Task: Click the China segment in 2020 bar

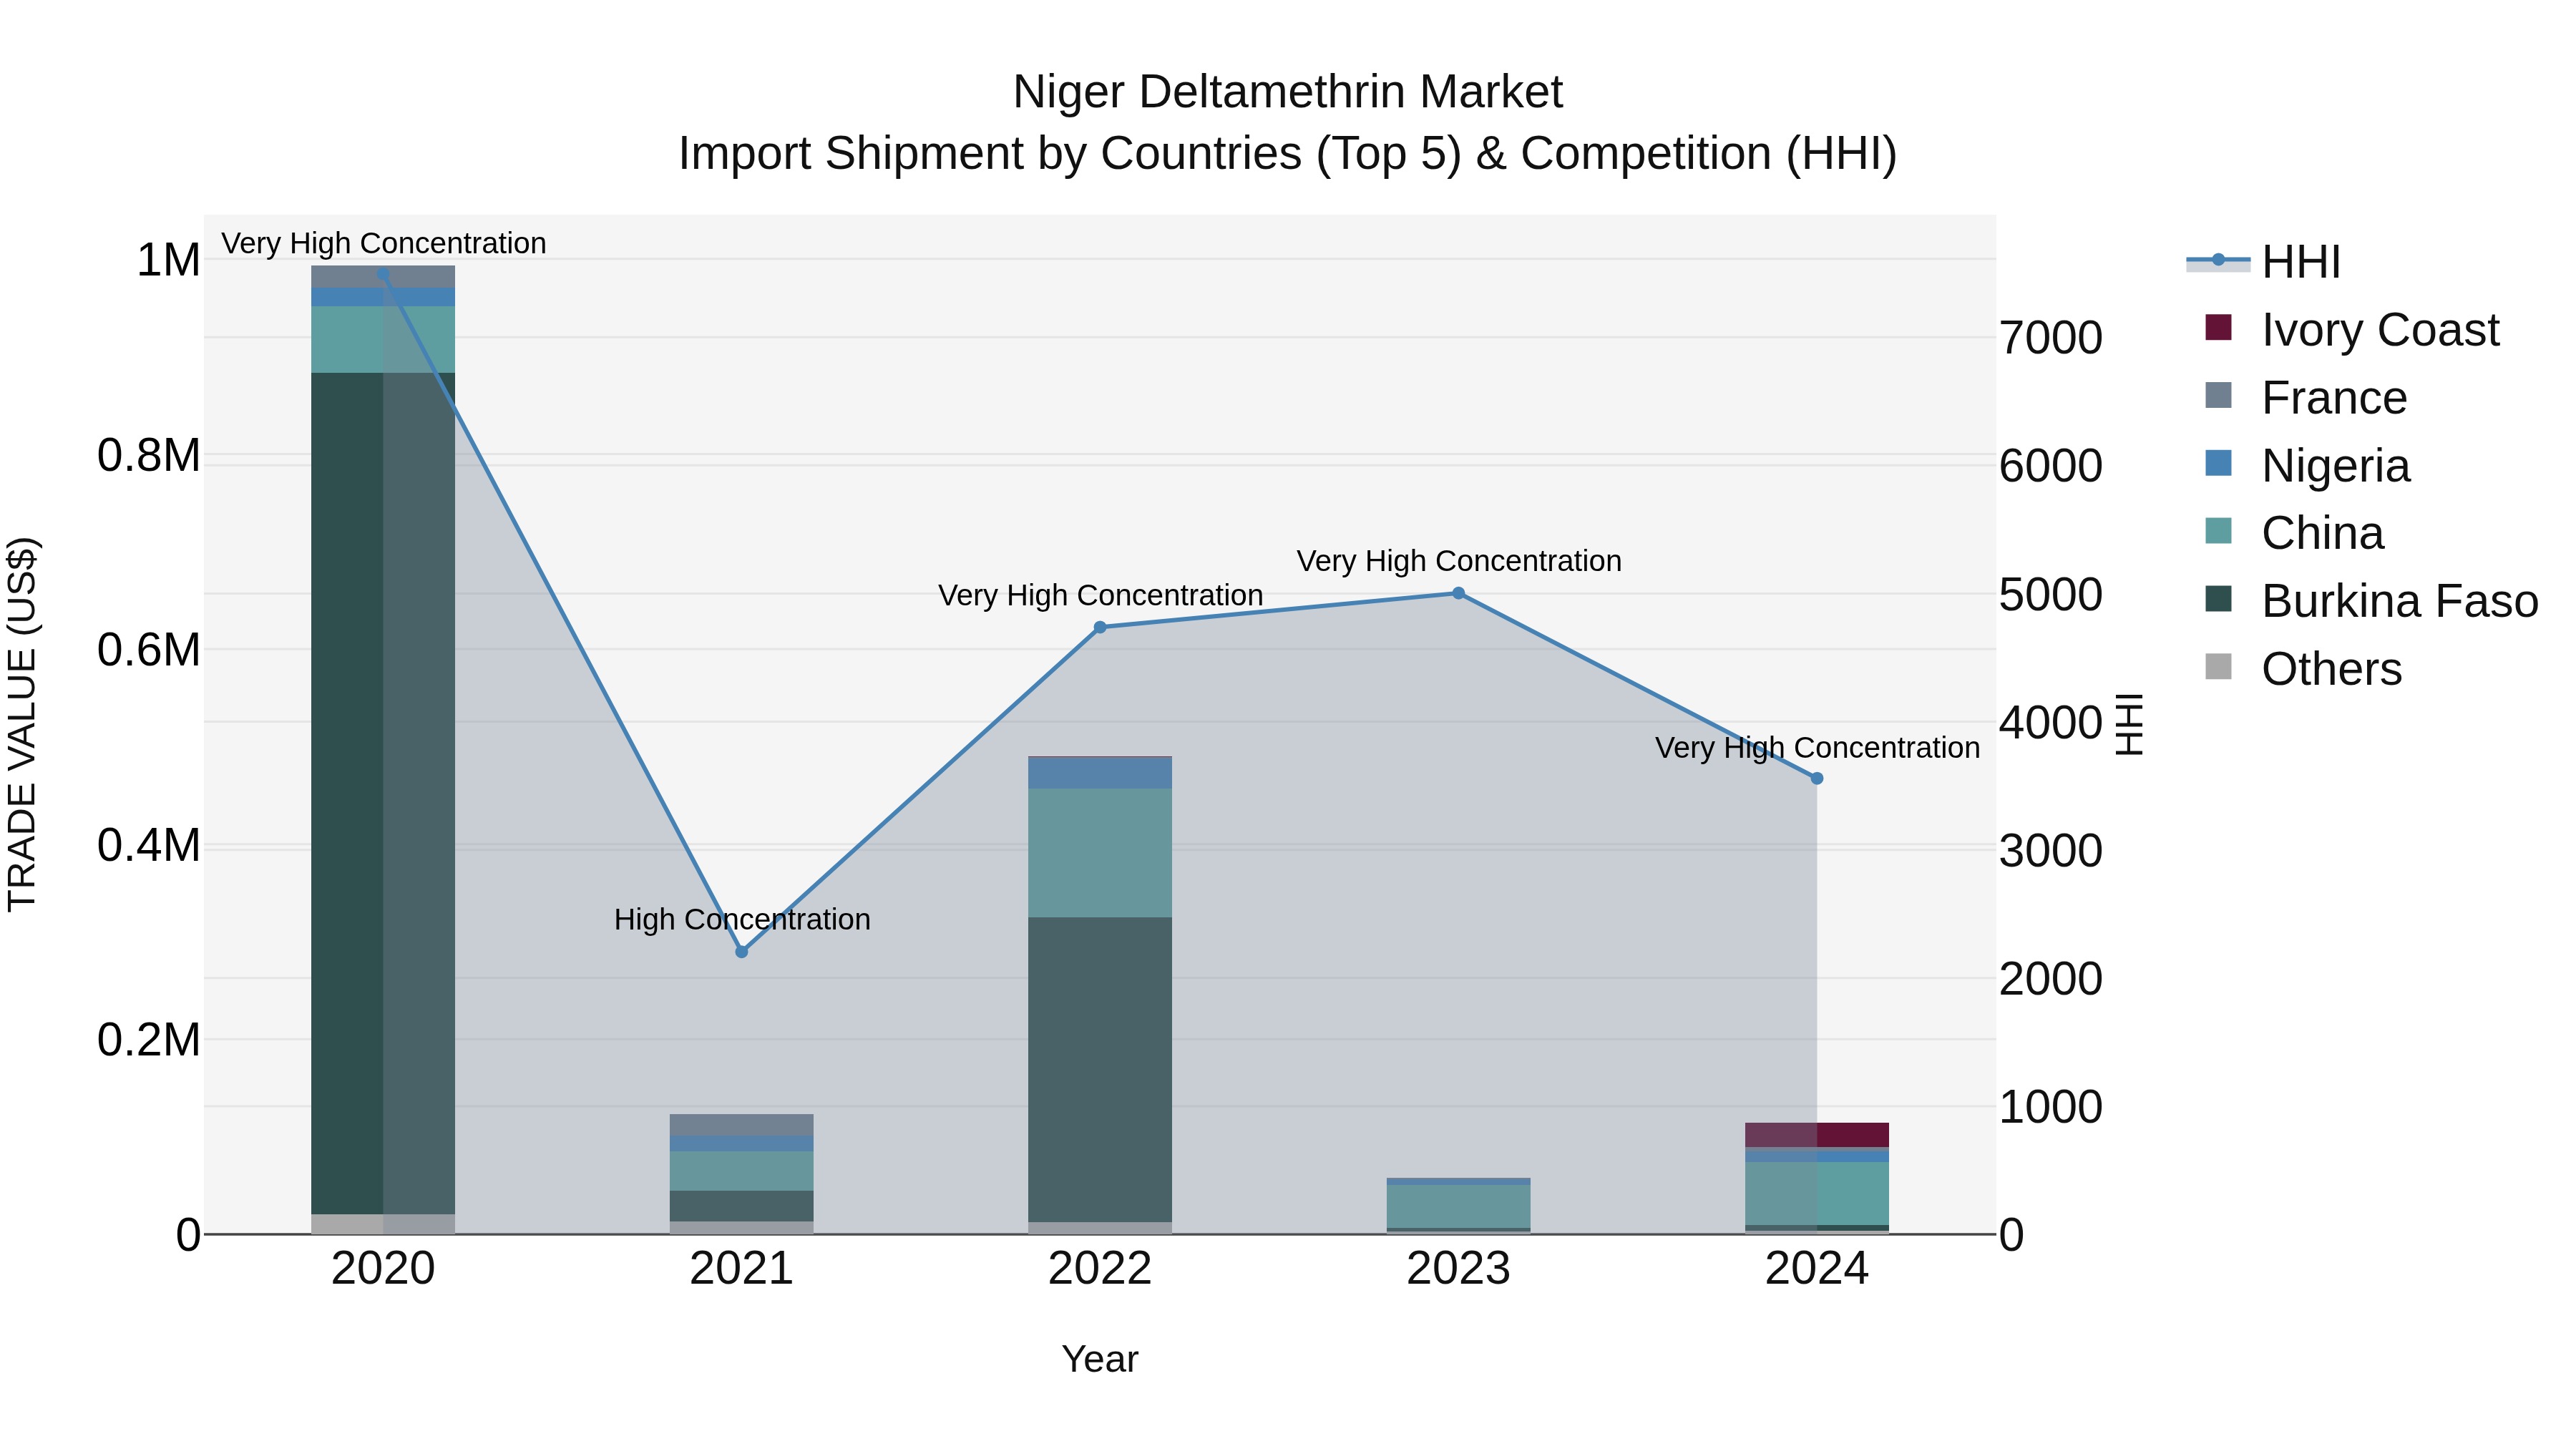Action: (x=383, y=340)
